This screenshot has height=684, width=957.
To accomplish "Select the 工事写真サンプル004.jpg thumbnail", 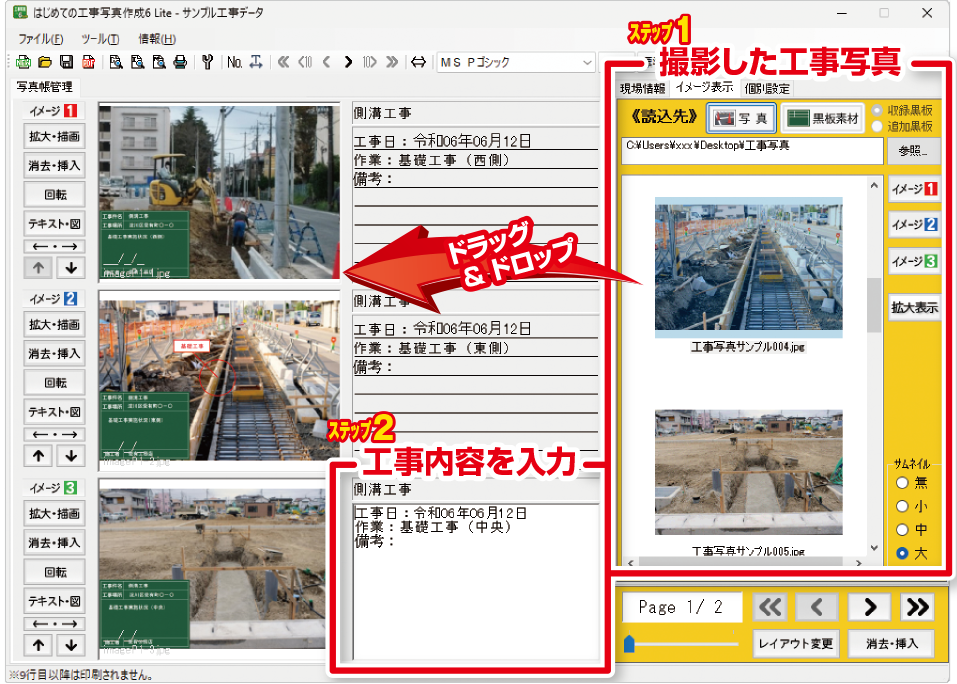I will click(x=748, y=267).
